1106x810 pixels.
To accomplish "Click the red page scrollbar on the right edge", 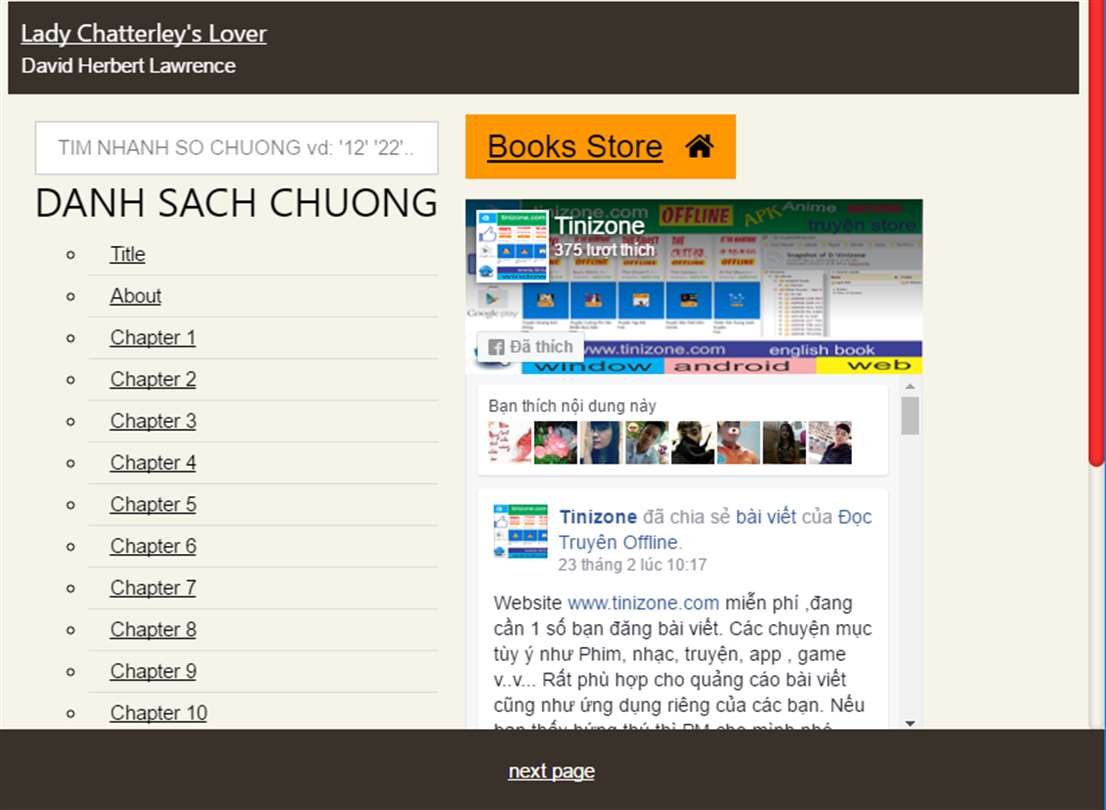I will click(1096, 233).
